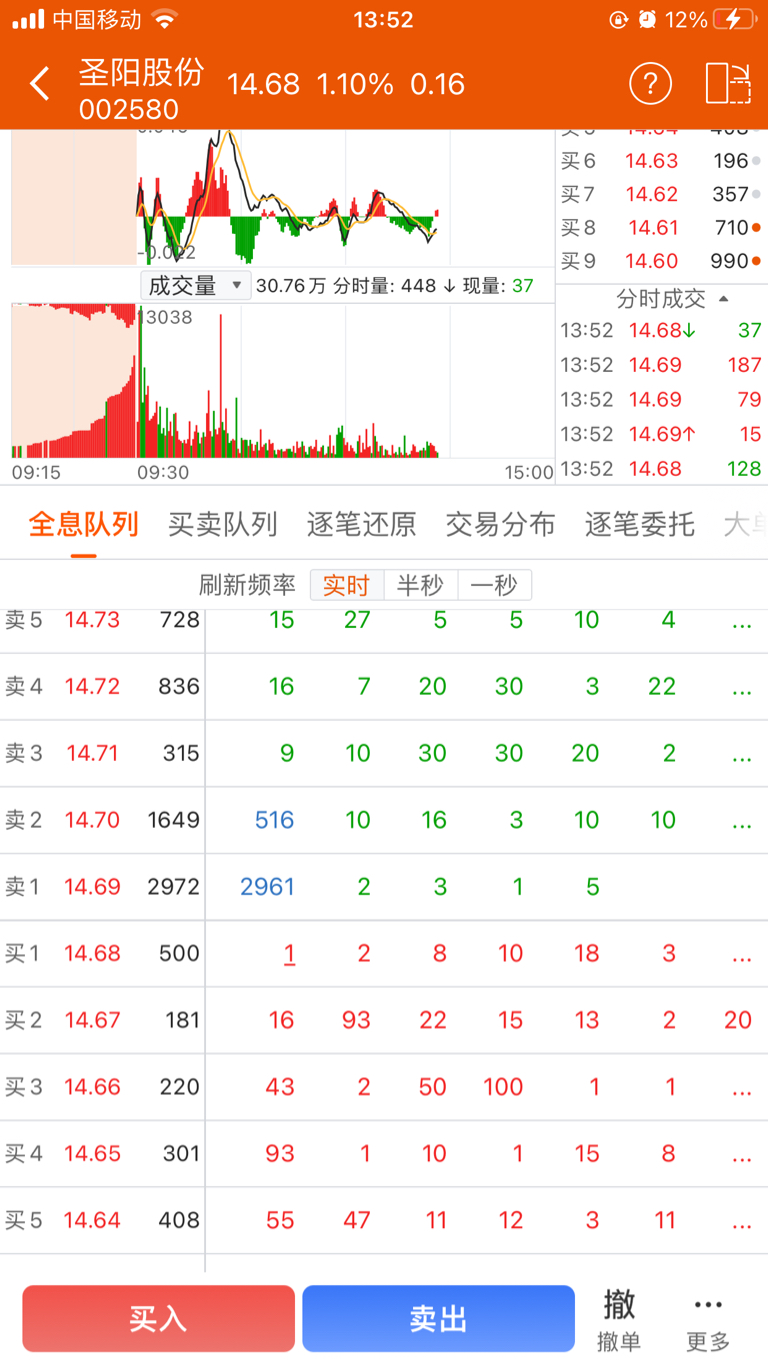Tap the 100 order in 买3 row

point(503,1087)
